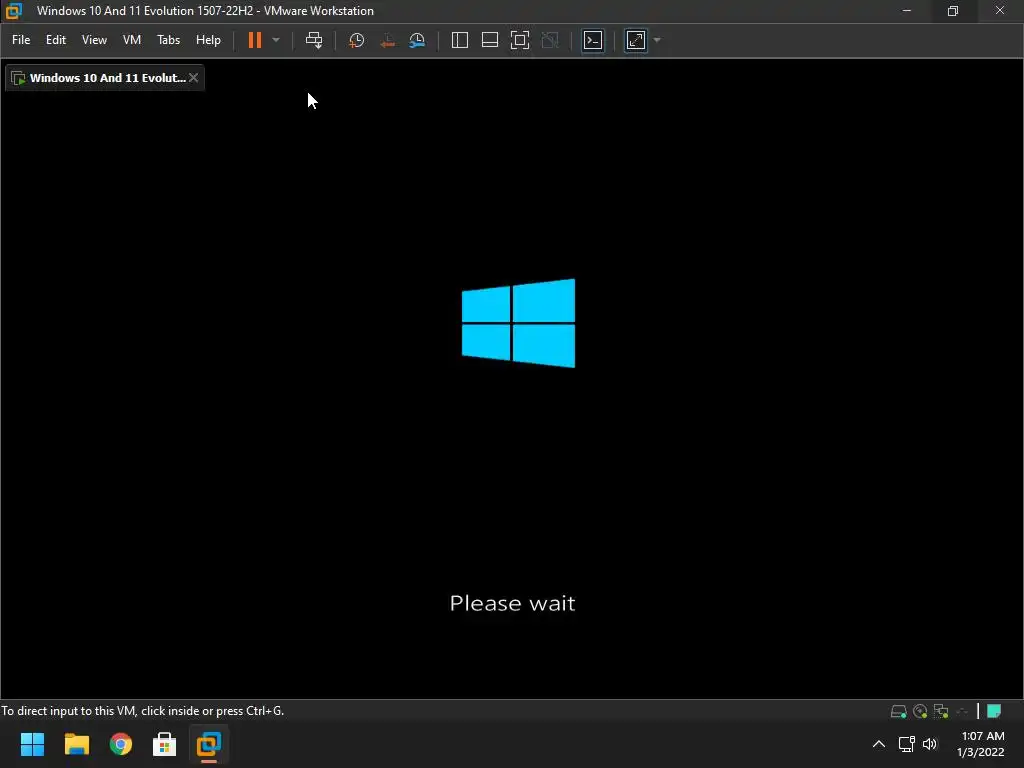Revert virtual machine to previous snapshot icon
This screenshot has width=1024, height=768.
click(x=387, y=40)
